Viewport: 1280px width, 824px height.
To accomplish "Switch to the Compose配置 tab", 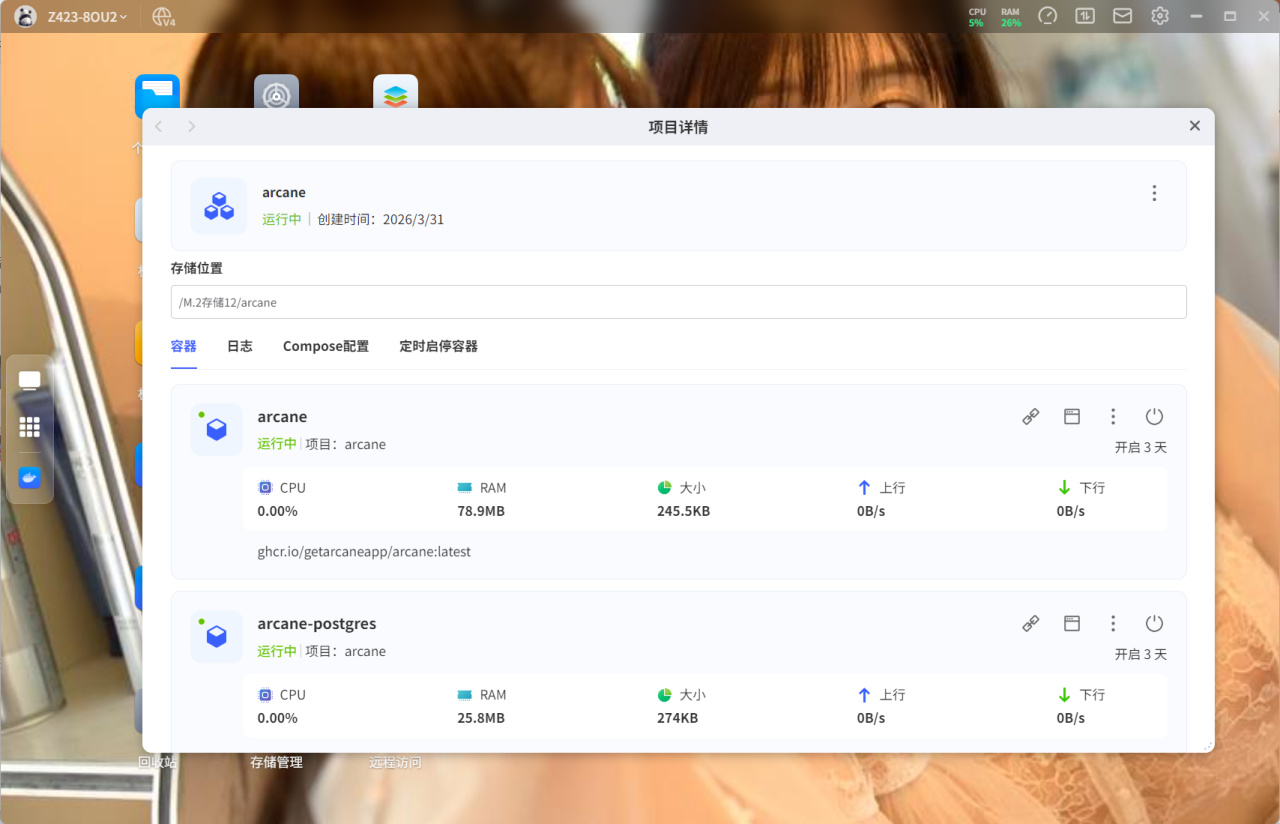I will pos(326,346).
